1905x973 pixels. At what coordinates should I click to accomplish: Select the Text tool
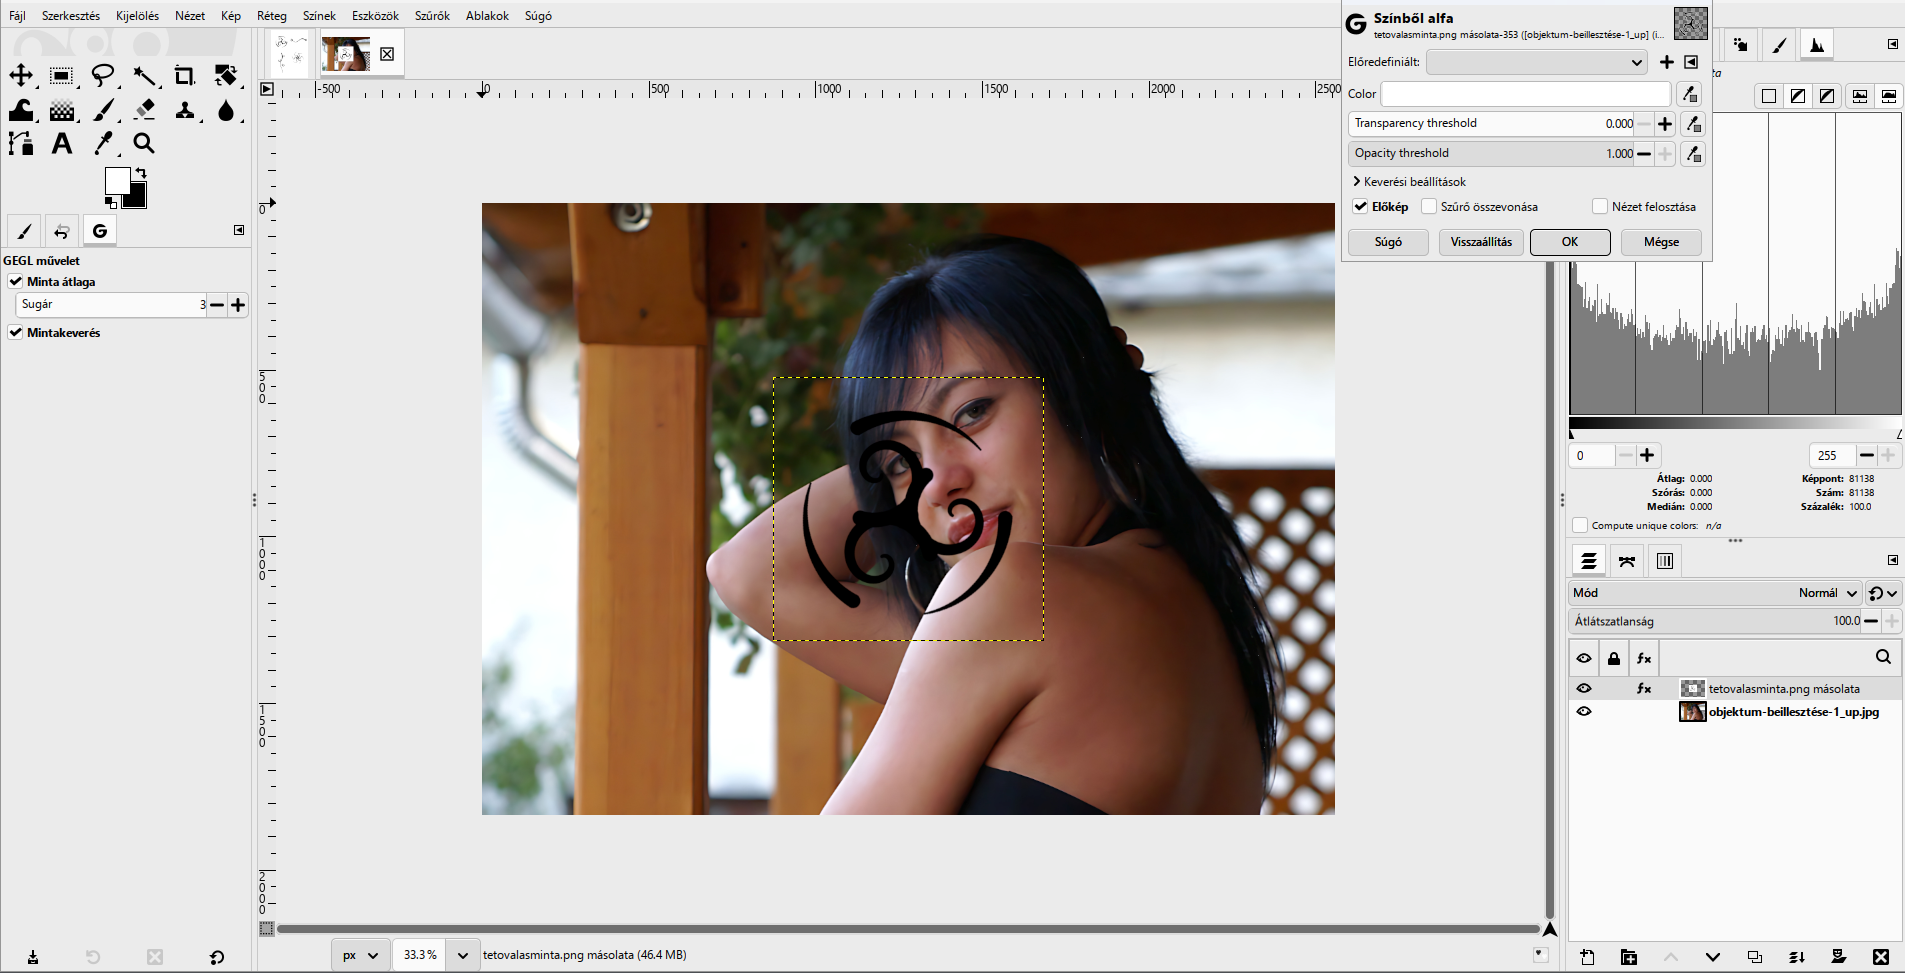point(62,143)
